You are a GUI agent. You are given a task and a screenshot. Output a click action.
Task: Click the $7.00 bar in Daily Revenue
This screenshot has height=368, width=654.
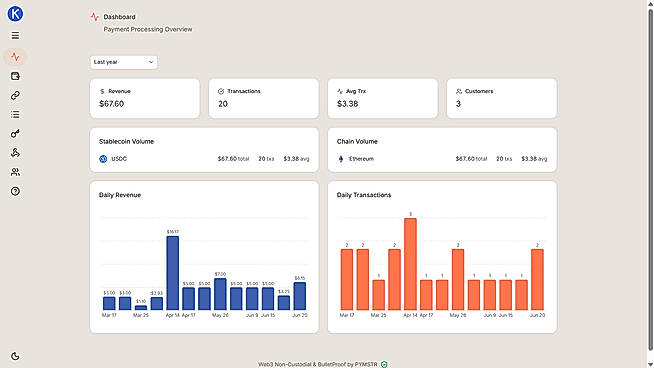click(x=220, y=294)
